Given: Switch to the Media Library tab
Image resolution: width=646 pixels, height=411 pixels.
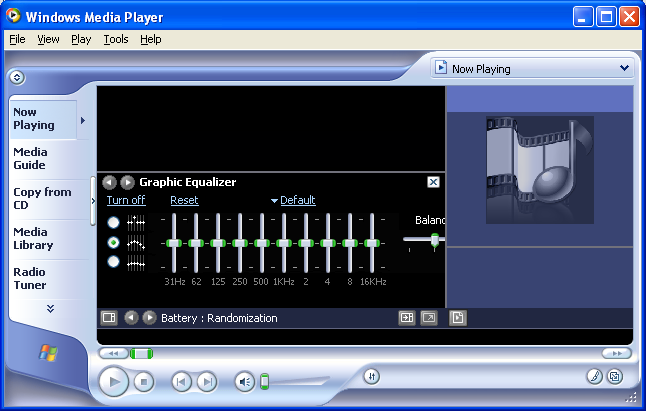Looking at the screenshot, I should pos(33,238).
